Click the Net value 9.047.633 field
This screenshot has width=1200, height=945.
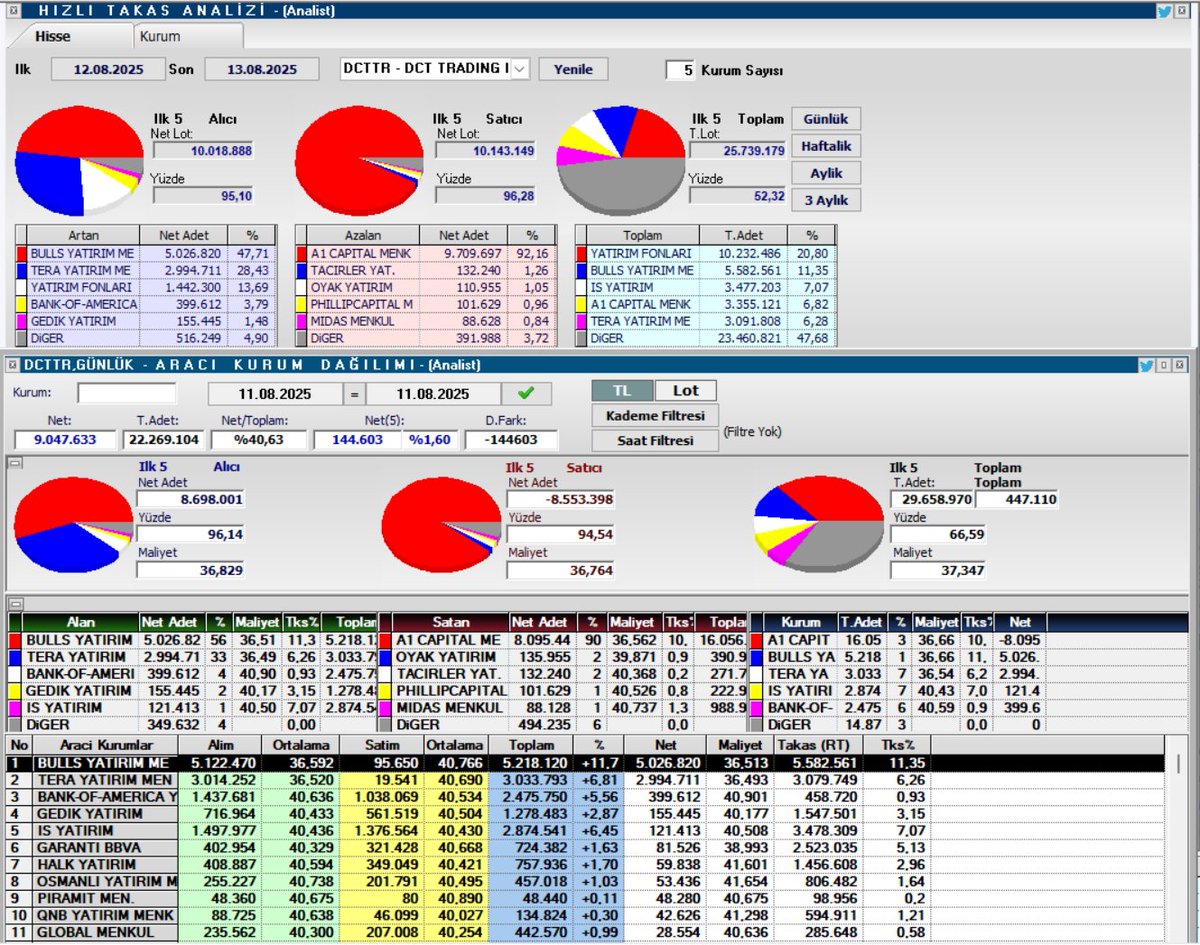66,439
